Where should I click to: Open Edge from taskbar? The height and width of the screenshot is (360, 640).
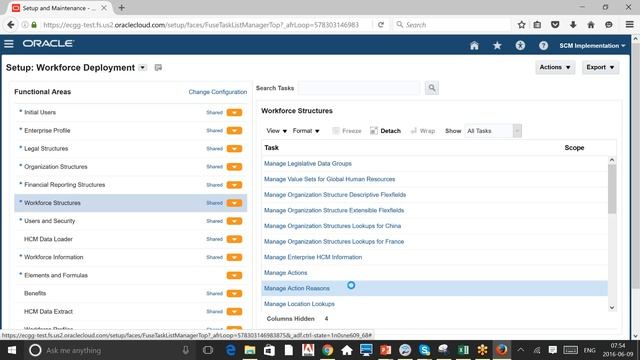tap(231, 350)
